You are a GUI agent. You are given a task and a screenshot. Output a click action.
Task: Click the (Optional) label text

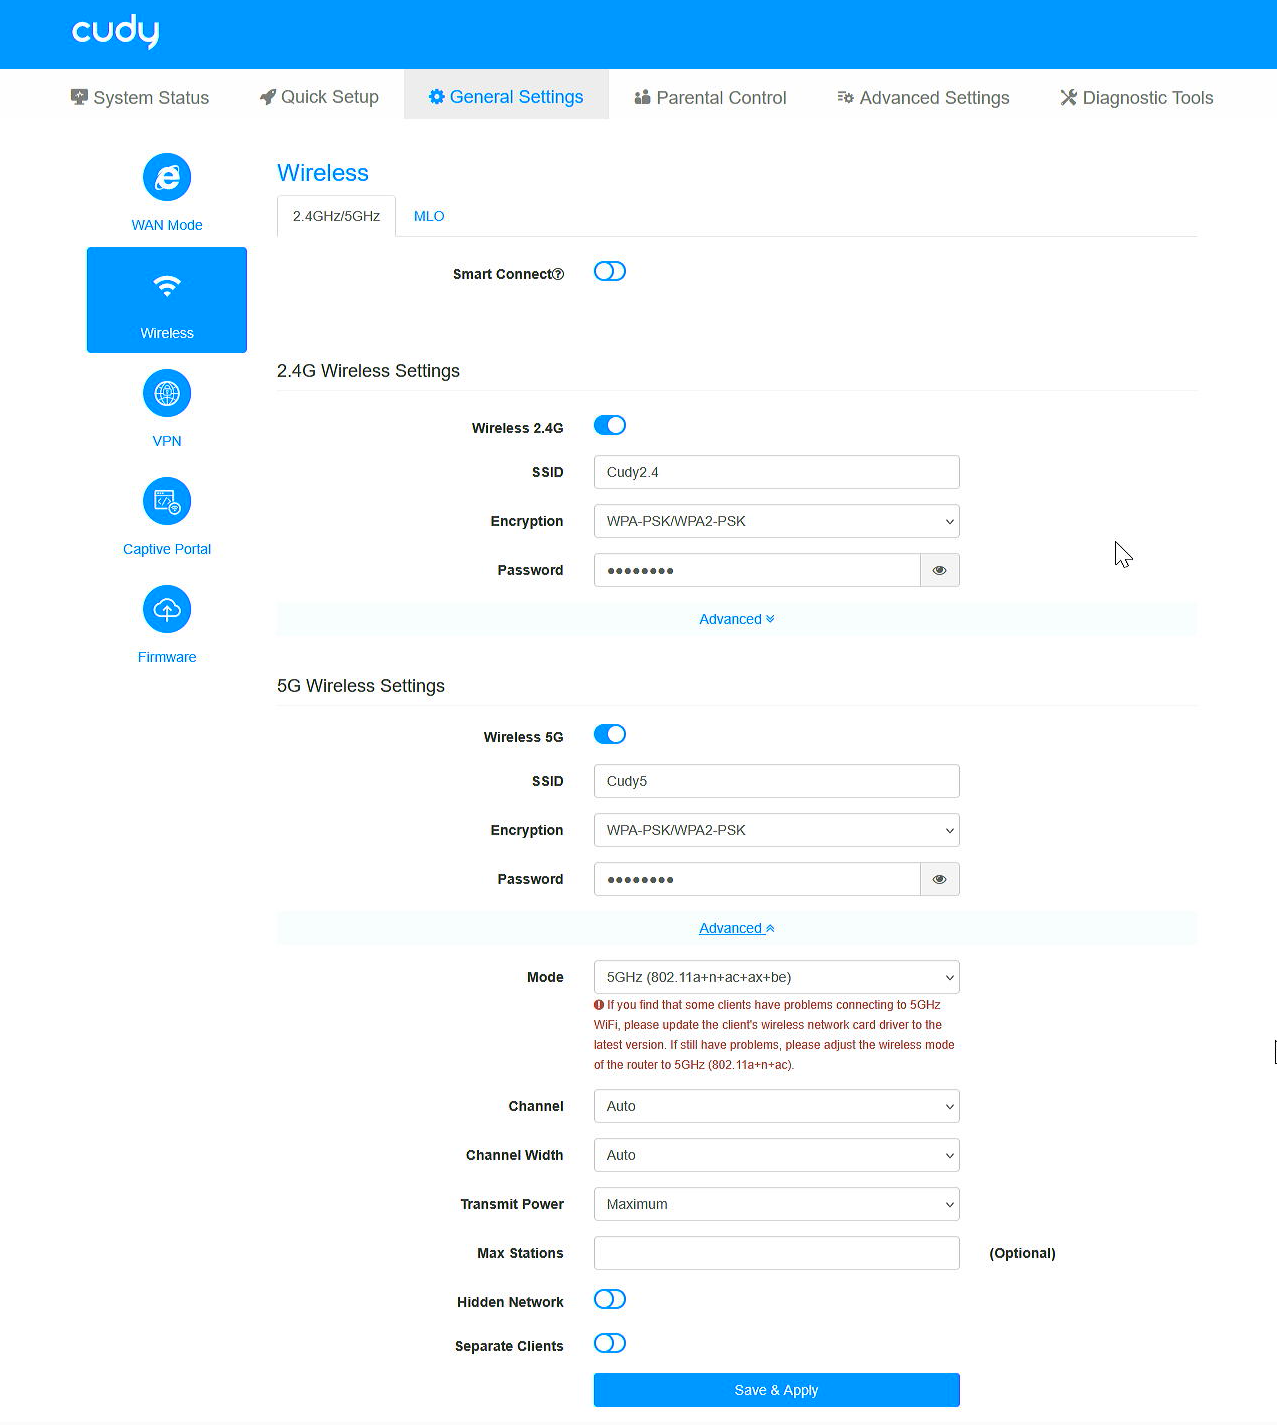tap(1022, 1254)
